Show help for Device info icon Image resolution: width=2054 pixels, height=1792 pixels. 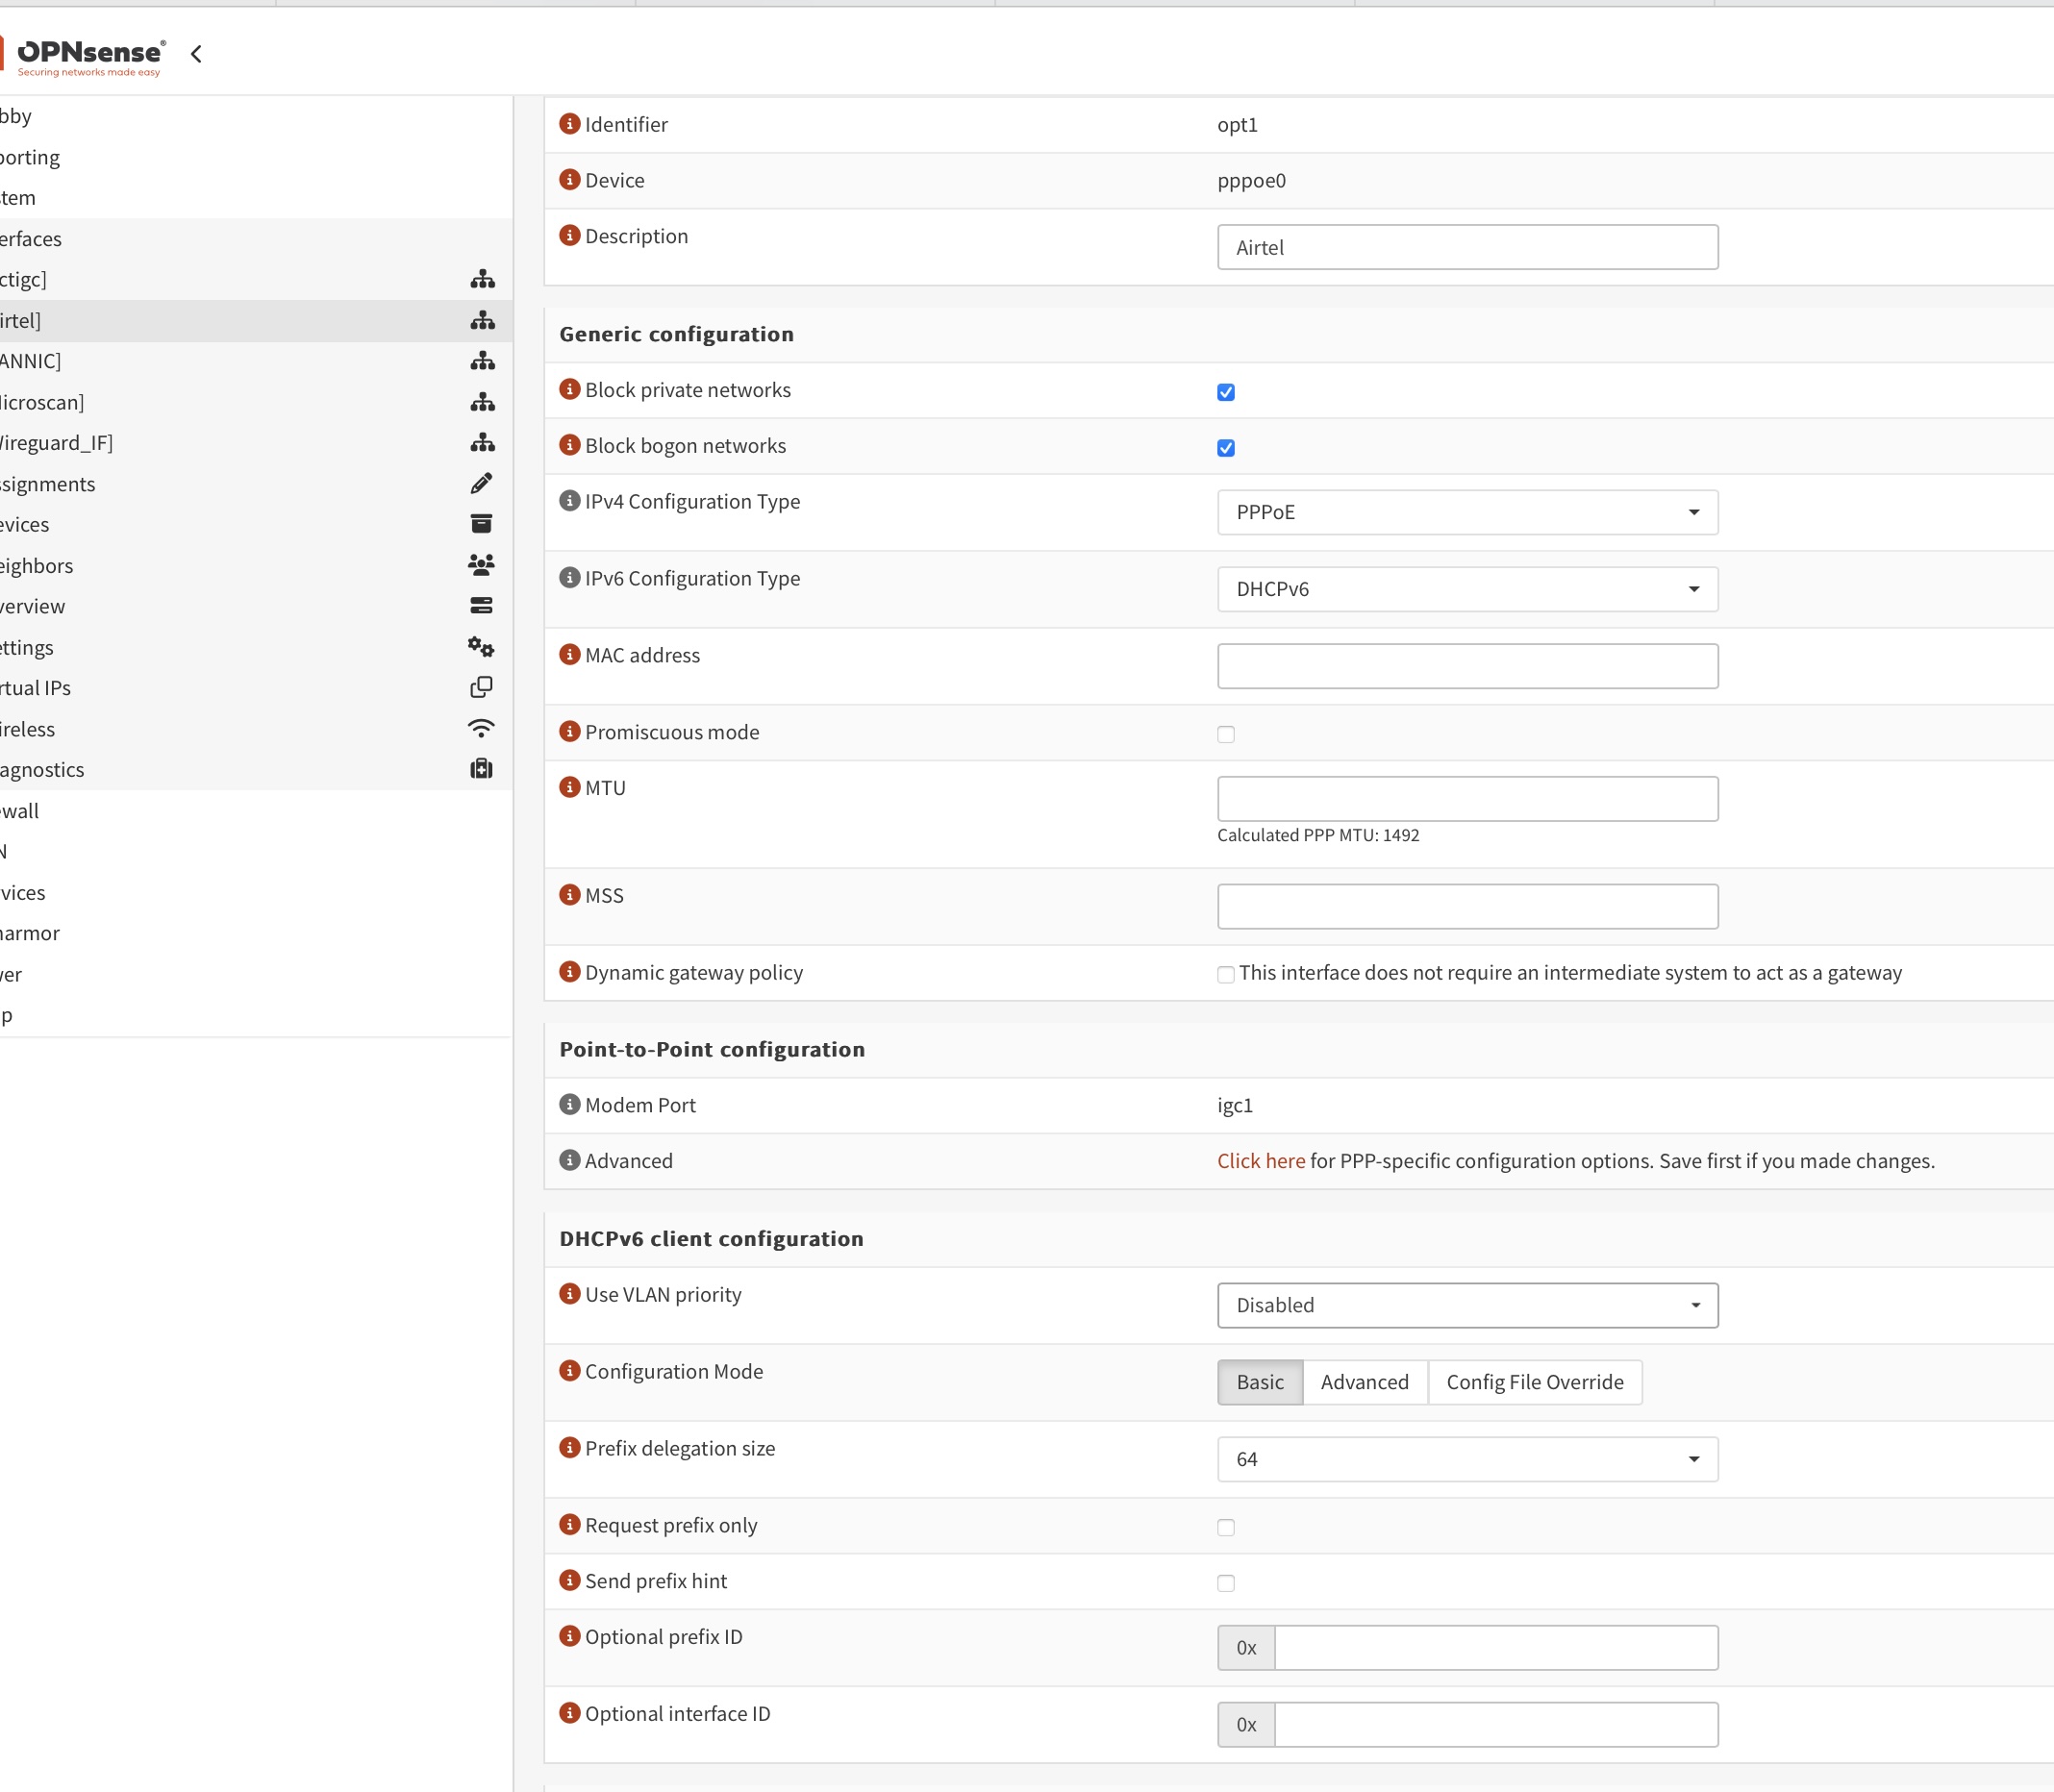(570, 179)
